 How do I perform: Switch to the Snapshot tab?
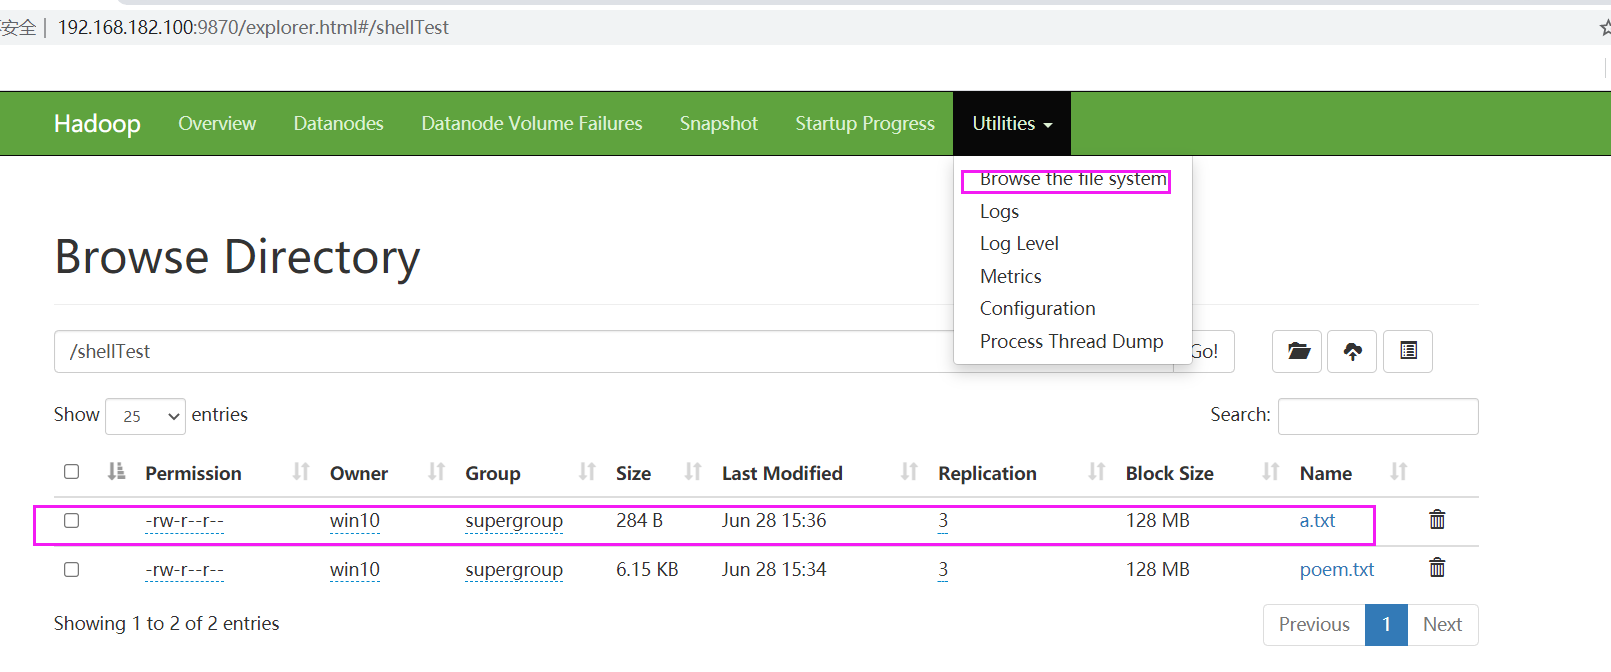coord(718,123)
